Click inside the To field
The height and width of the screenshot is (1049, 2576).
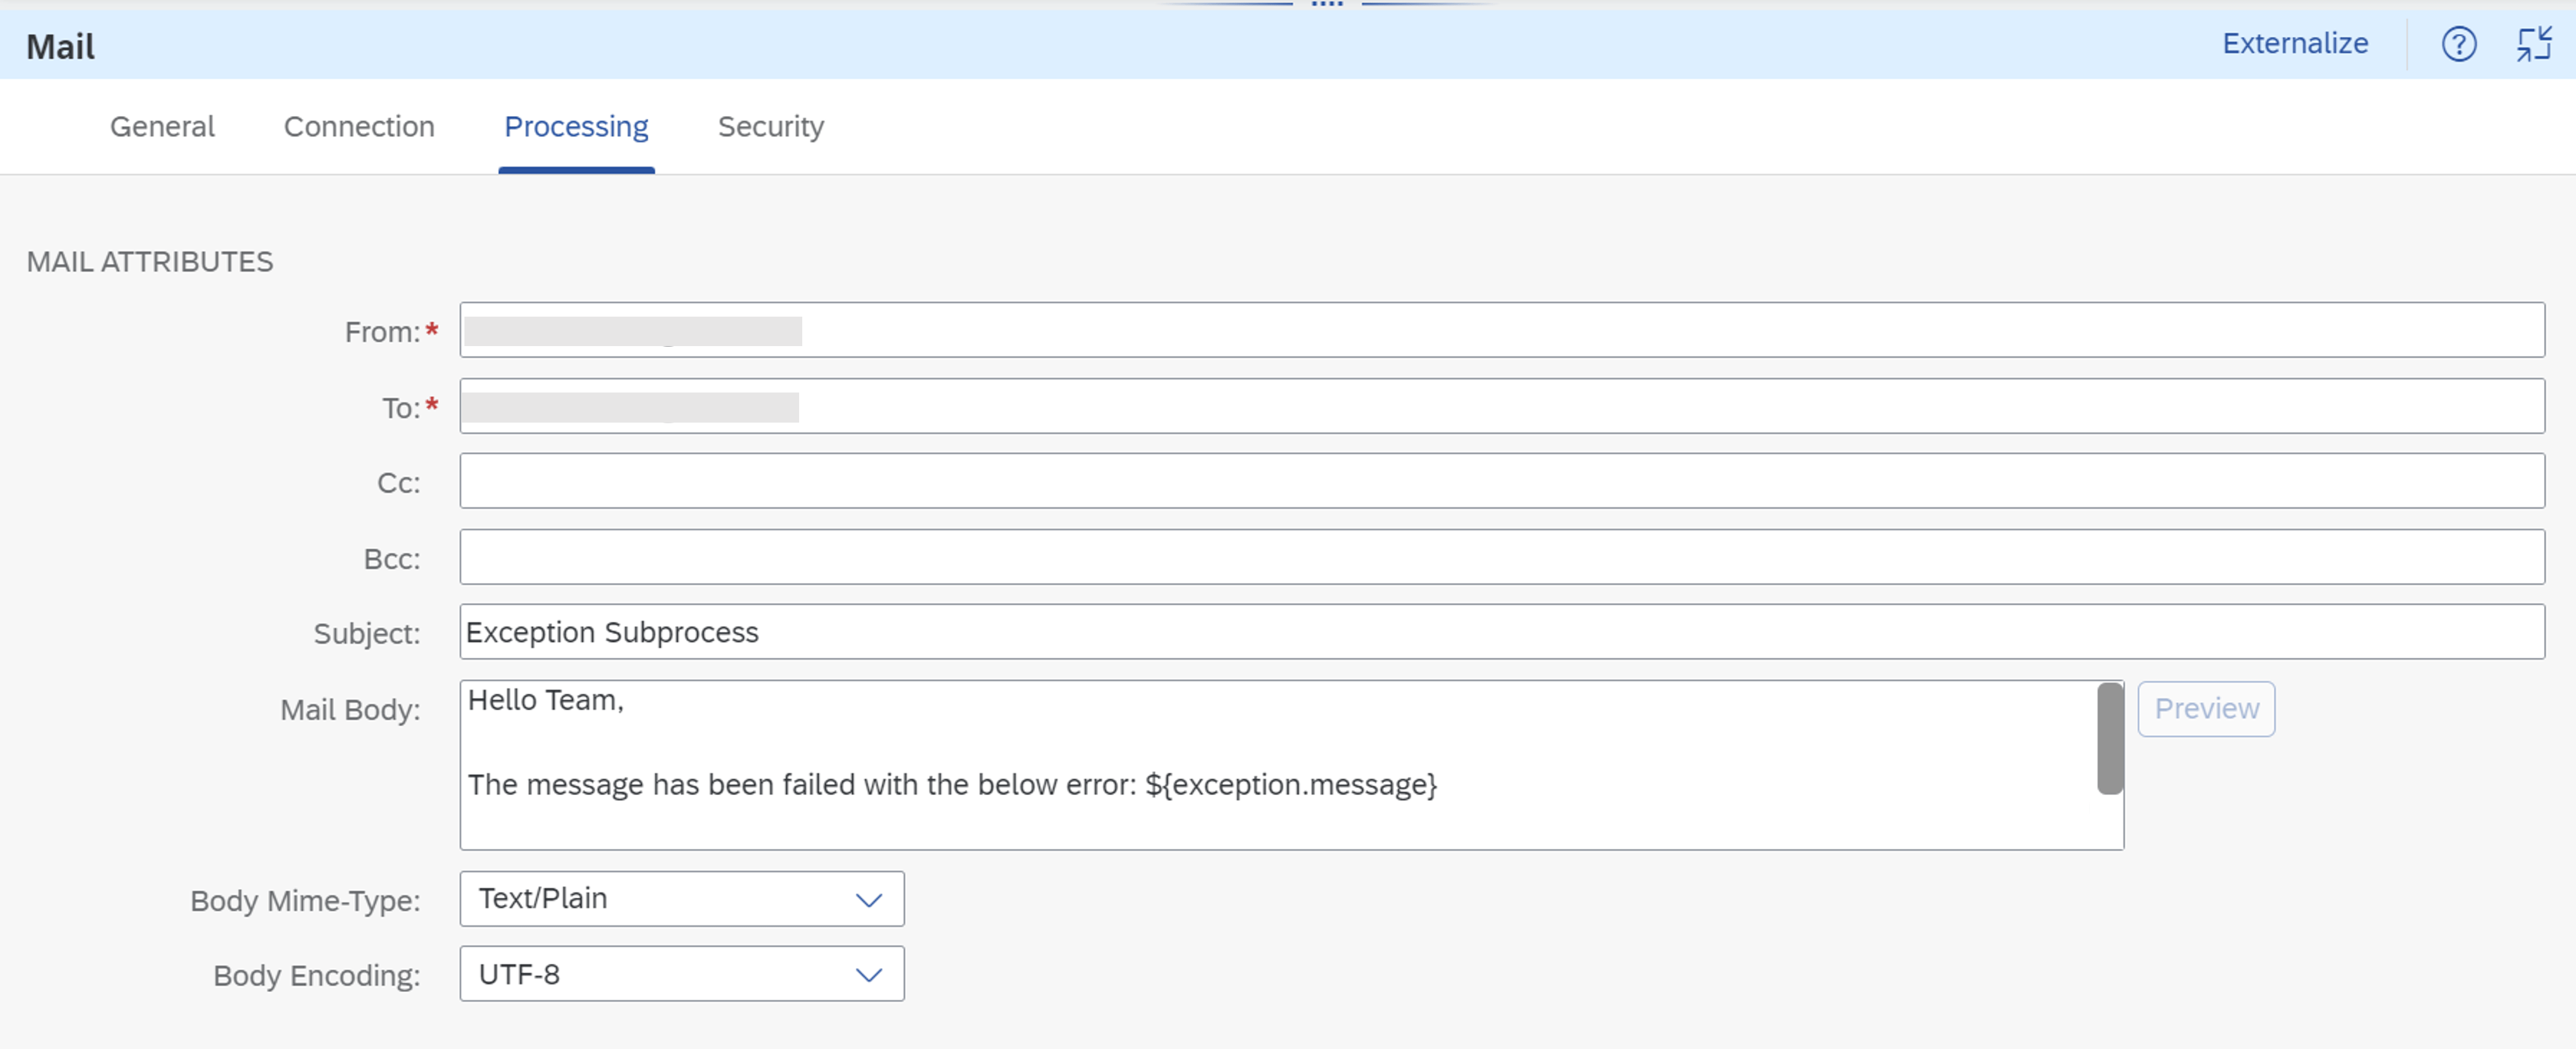[1200, 405]
